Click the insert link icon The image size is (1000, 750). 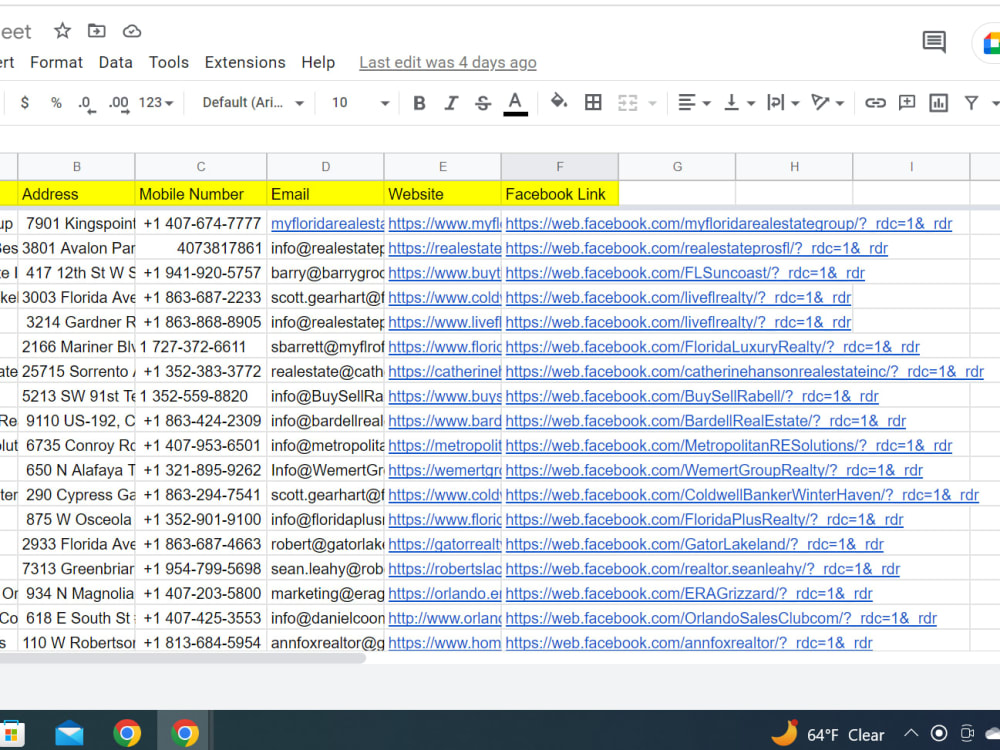point(875,103)
